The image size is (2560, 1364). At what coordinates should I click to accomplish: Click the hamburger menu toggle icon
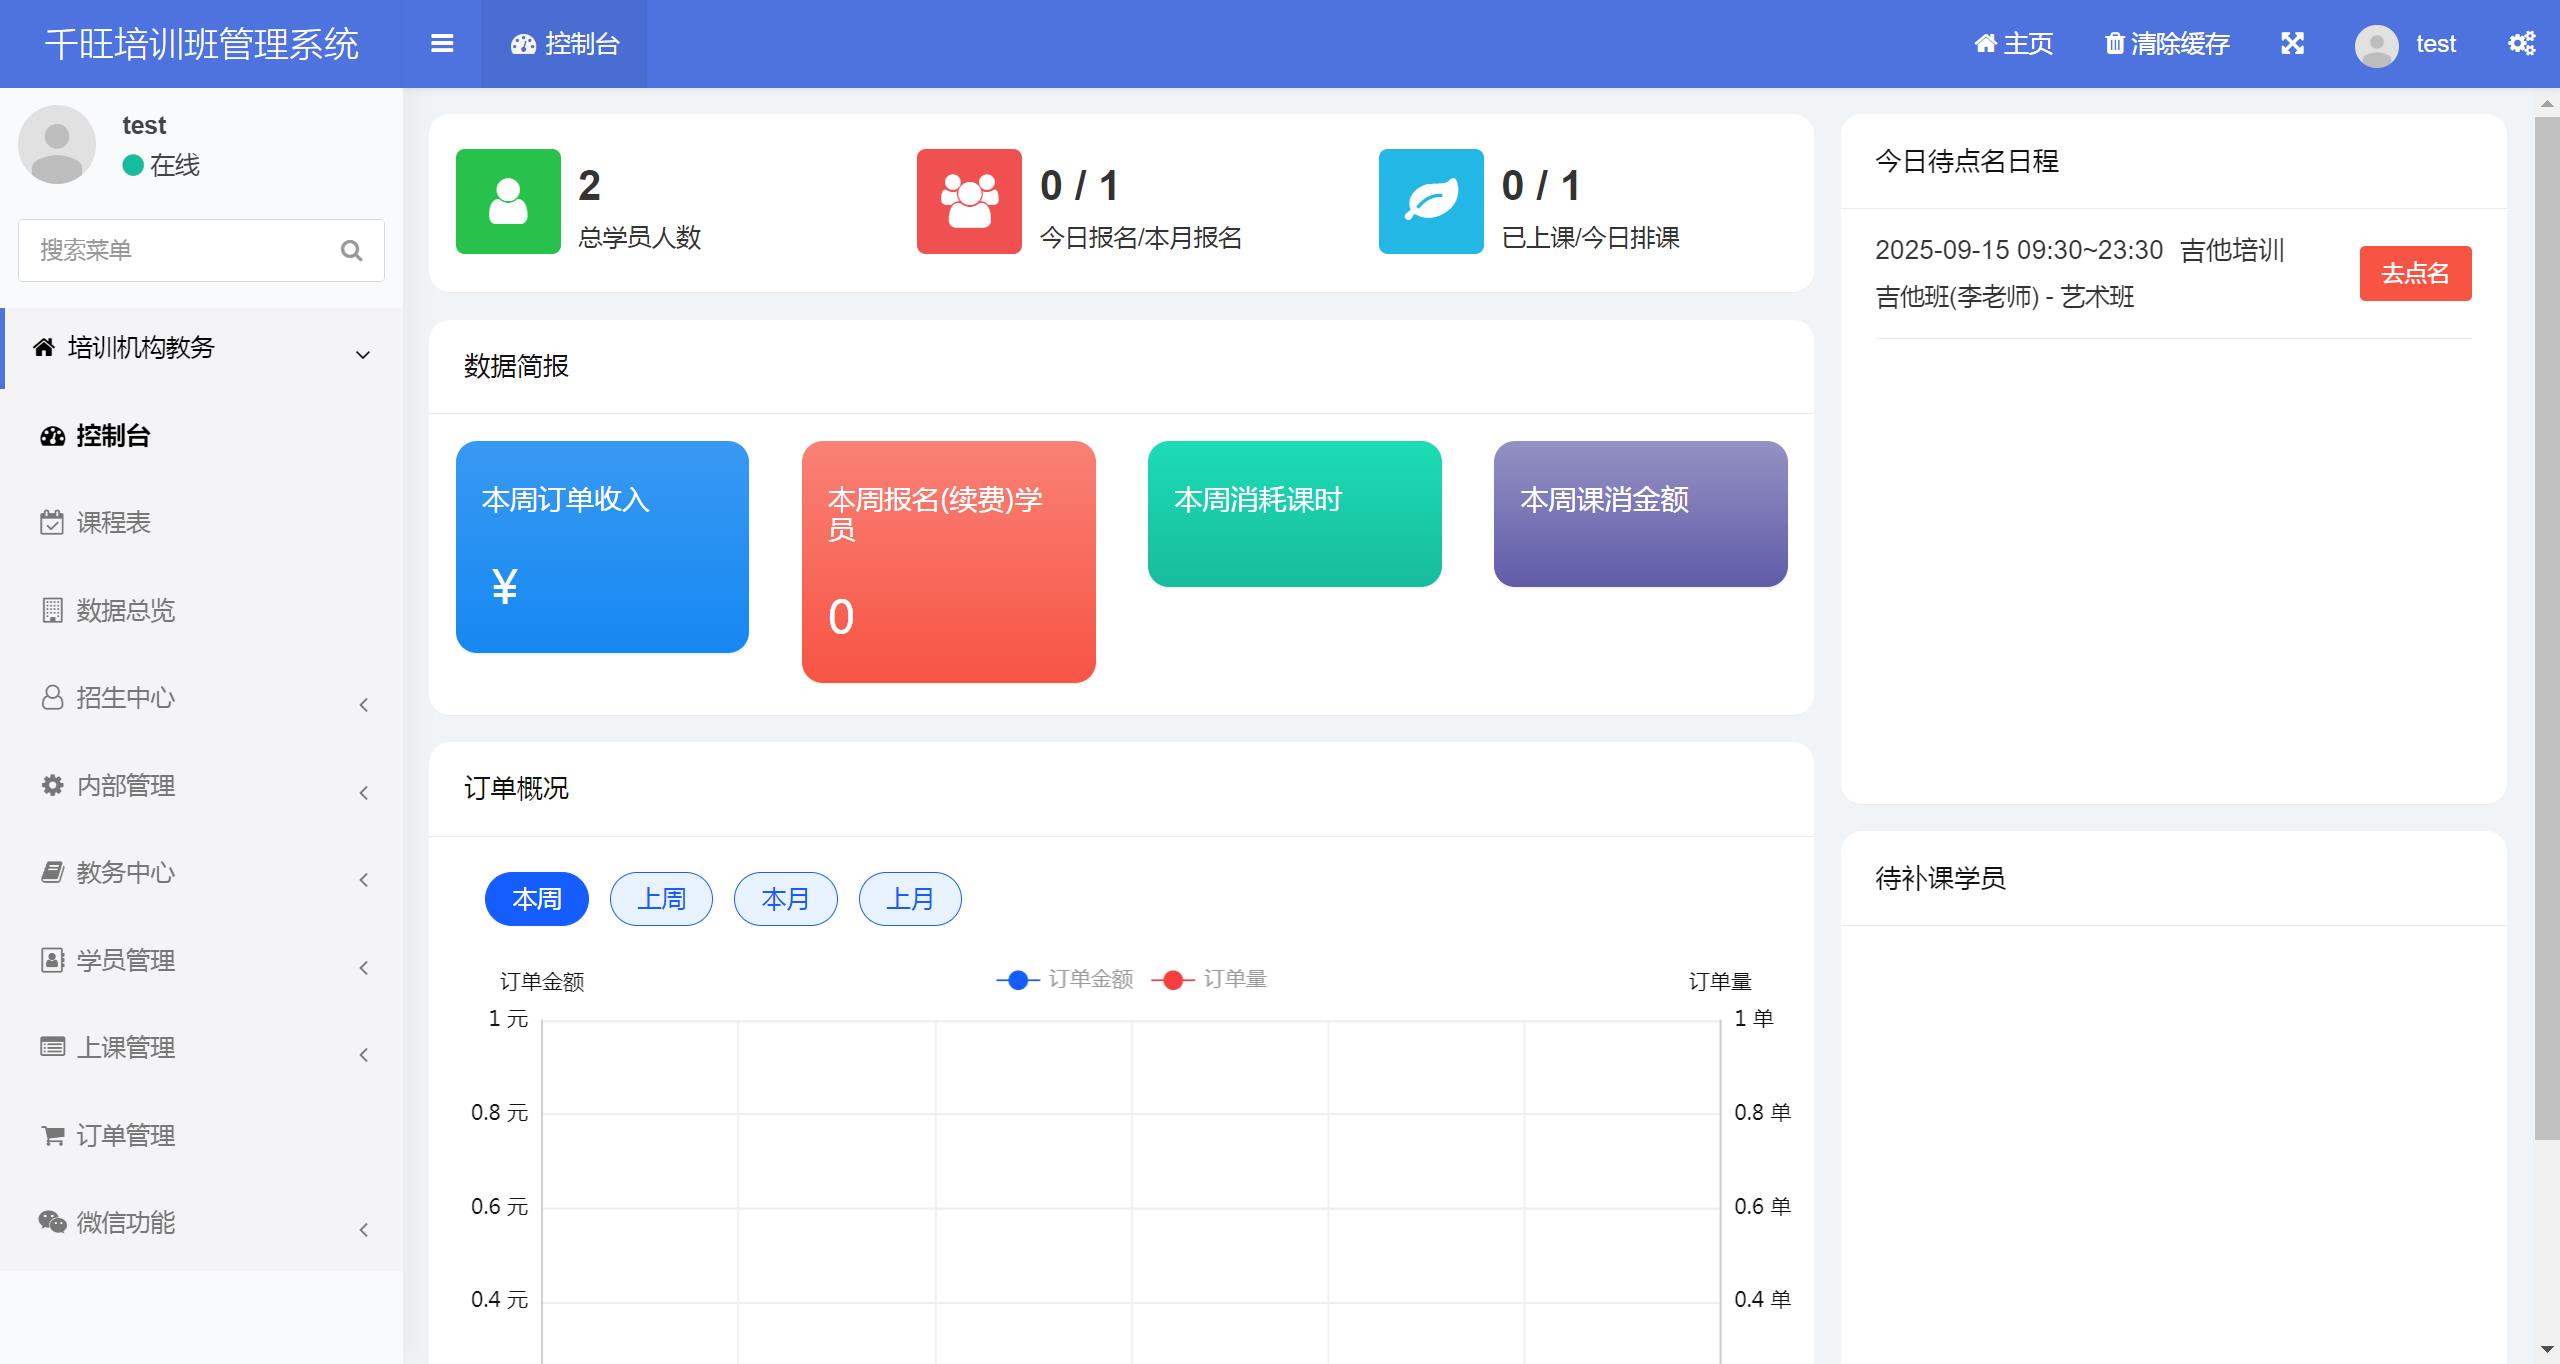pyautogui.click(x=442, y=44)
